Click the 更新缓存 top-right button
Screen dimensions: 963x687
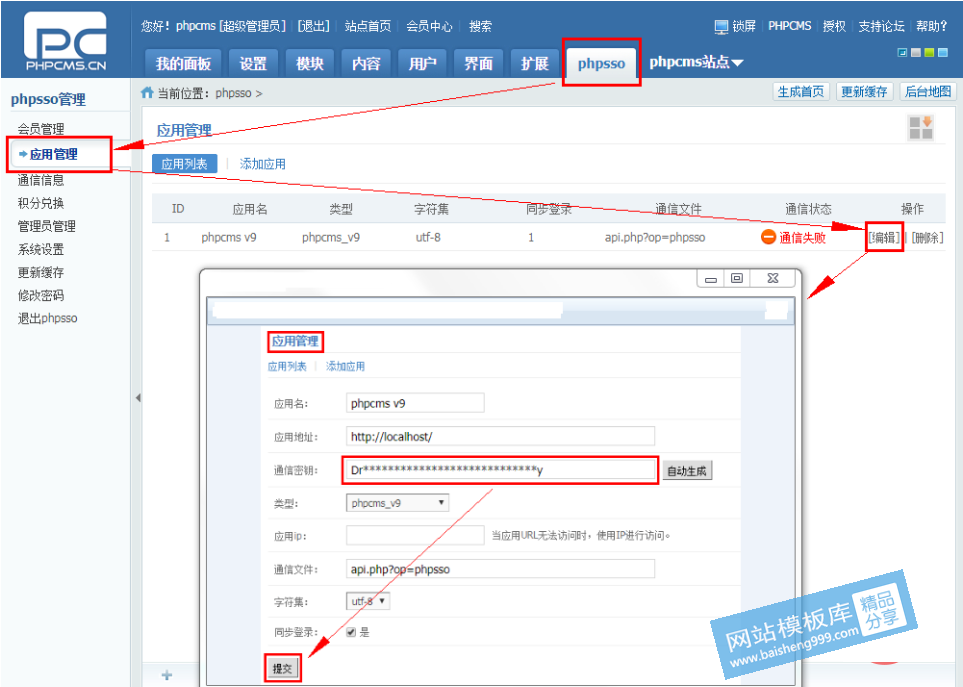(x=864, y=91)
